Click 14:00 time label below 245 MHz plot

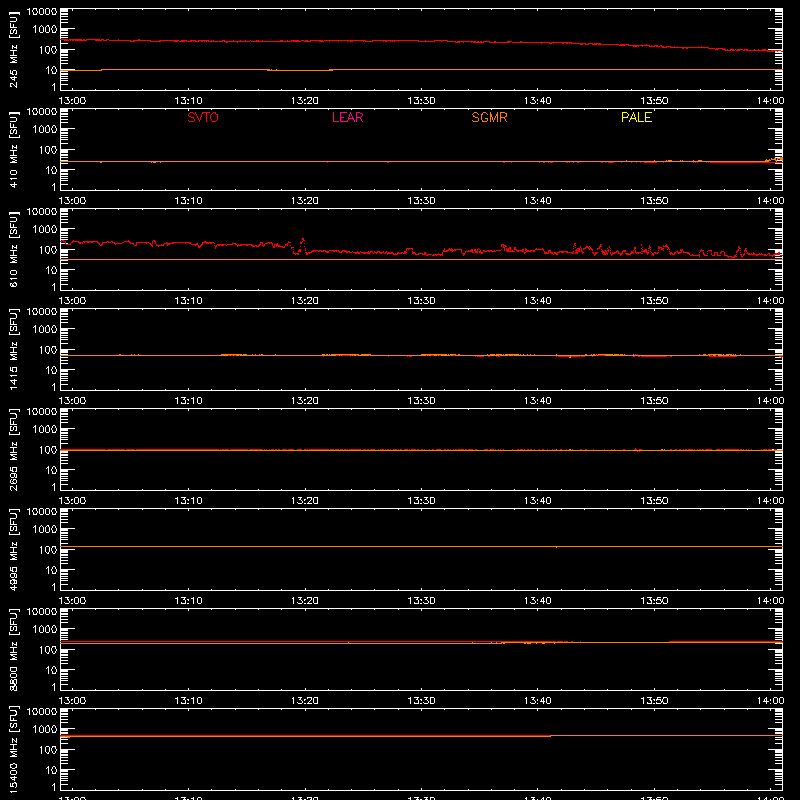[x=770, y=101]
